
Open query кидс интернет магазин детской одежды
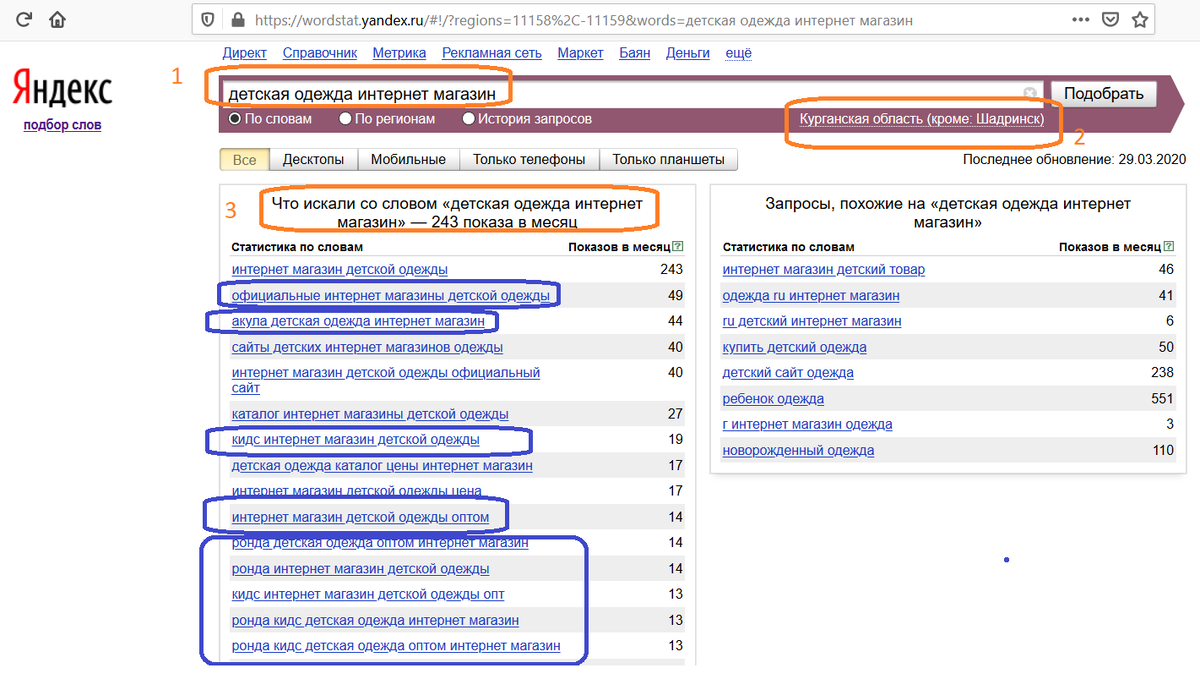pos(355,439)
